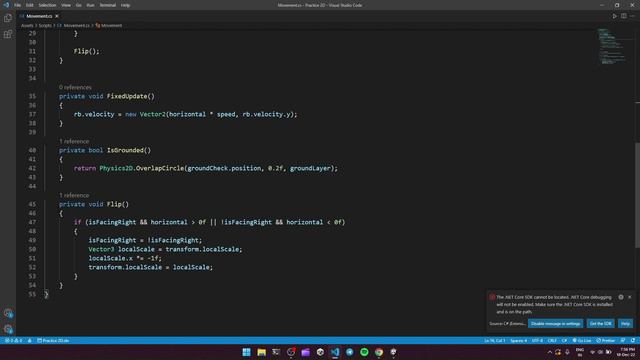Viewport: 640px width, 360px height.
Task: Open notifications bell in status bar
Action: (x=633, y=340)
